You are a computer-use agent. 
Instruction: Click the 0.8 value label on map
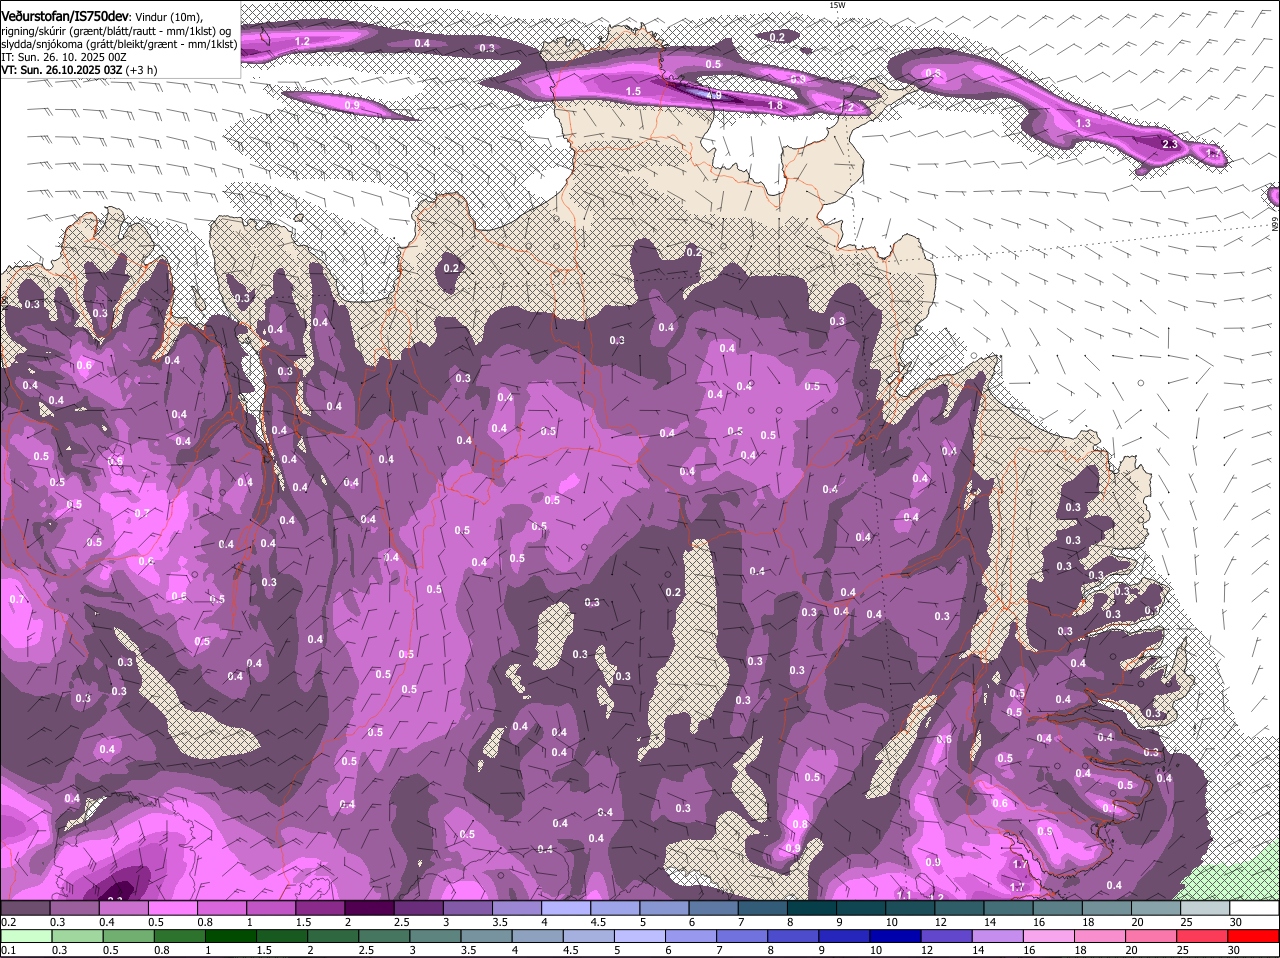799,824
